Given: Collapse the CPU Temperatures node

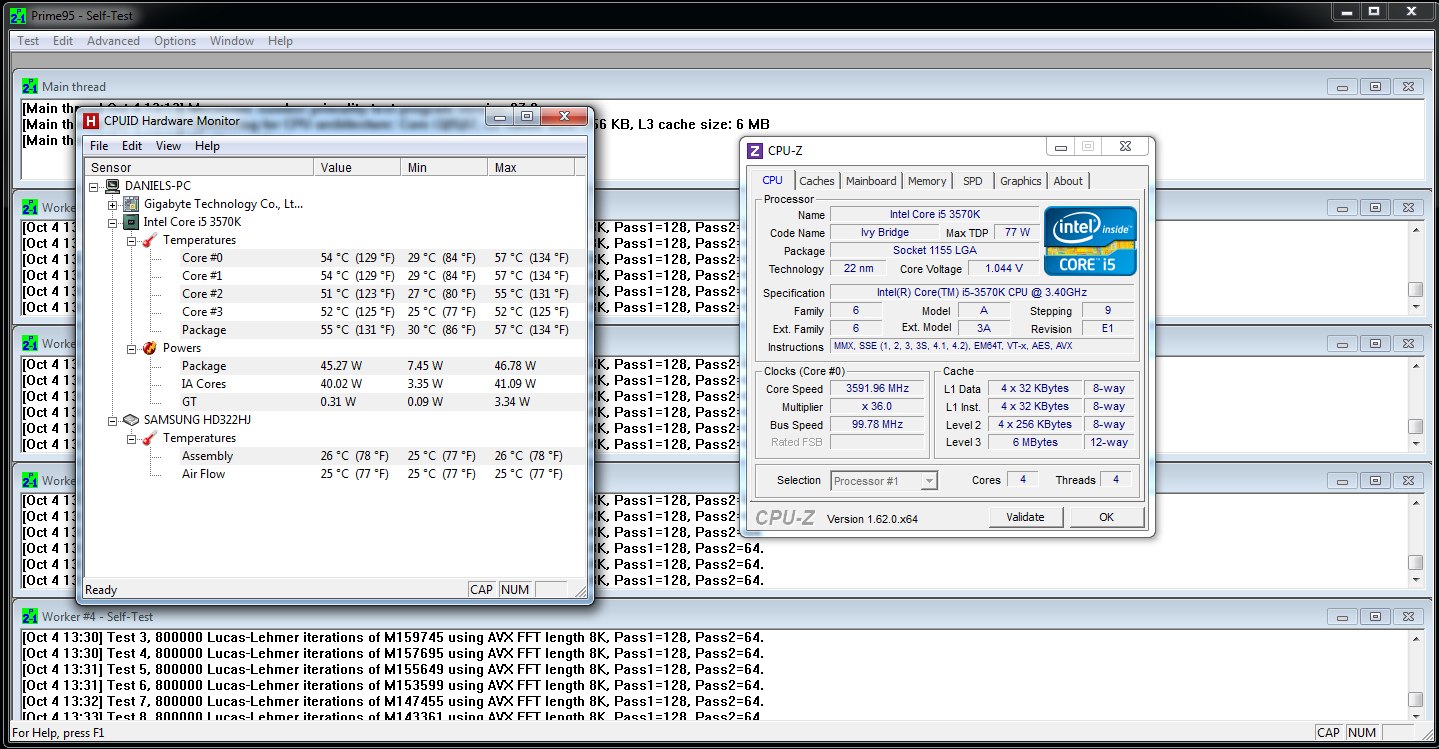Looking at the screenshot, I should [x=132, y=240].
